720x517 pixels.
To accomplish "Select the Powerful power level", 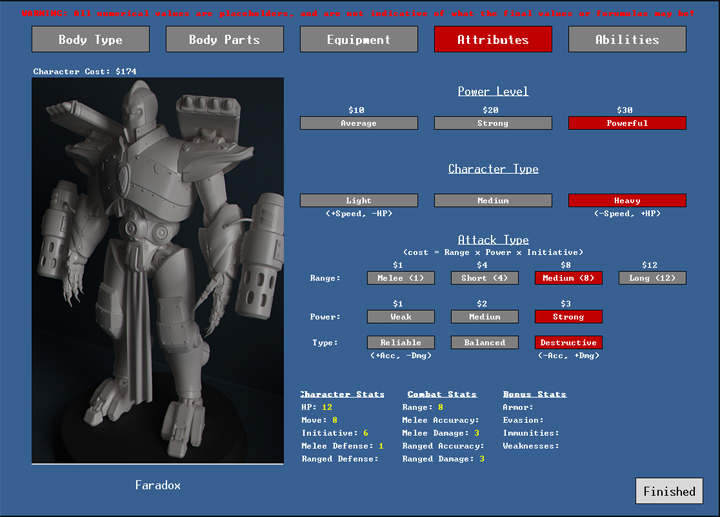I will point(627,123).
